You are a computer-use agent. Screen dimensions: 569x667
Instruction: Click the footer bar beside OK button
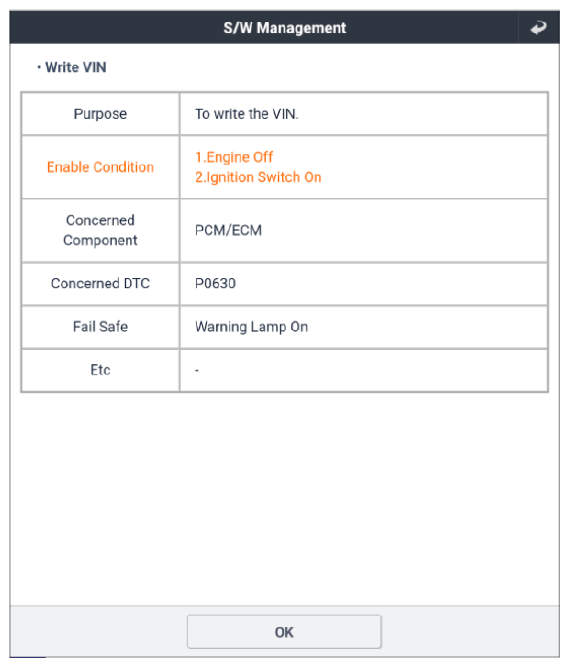(x=468, y=631)
